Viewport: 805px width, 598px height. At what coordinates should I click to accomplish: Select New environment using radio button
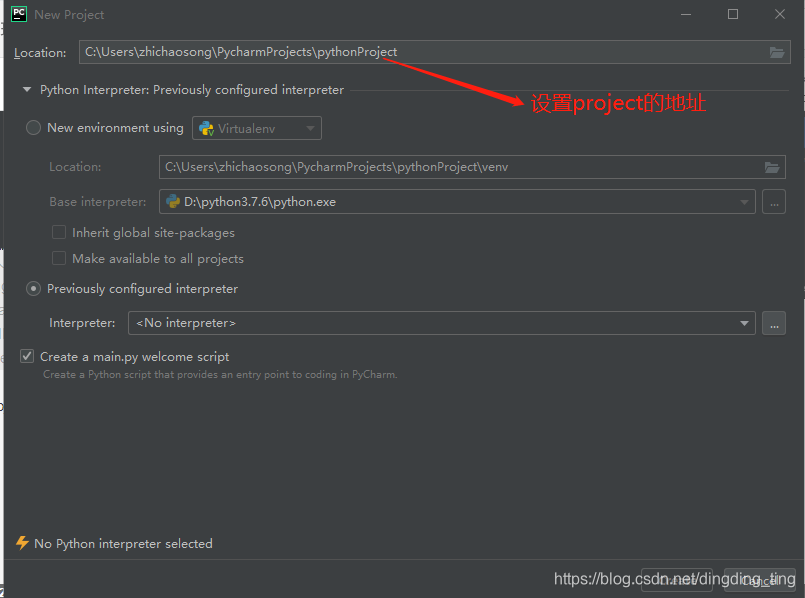coord(33,128)
